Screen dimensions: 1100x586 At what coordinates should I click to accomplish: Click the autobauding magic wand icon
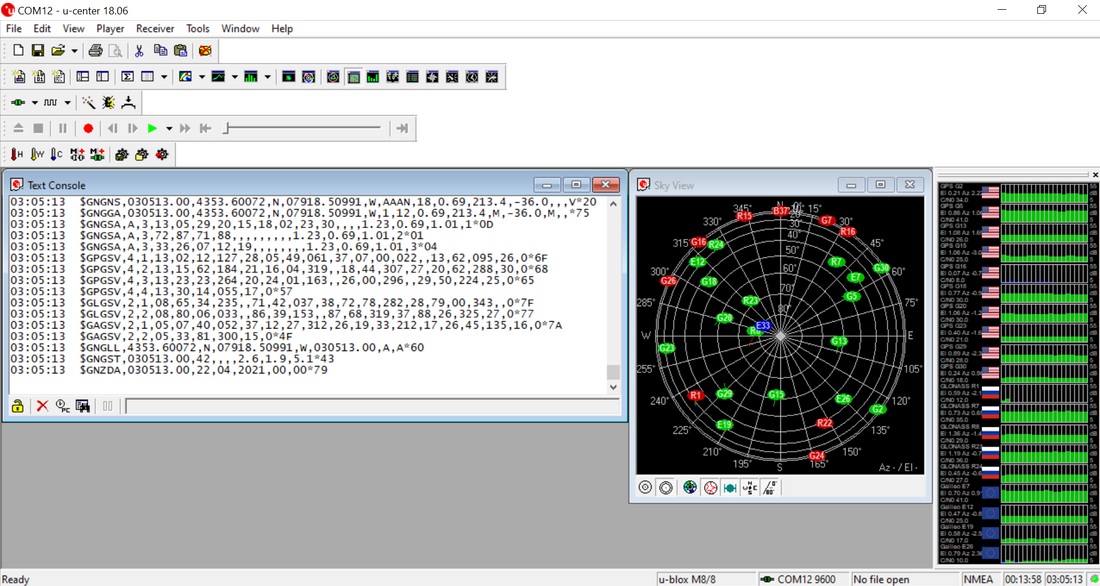coord(88,102)
